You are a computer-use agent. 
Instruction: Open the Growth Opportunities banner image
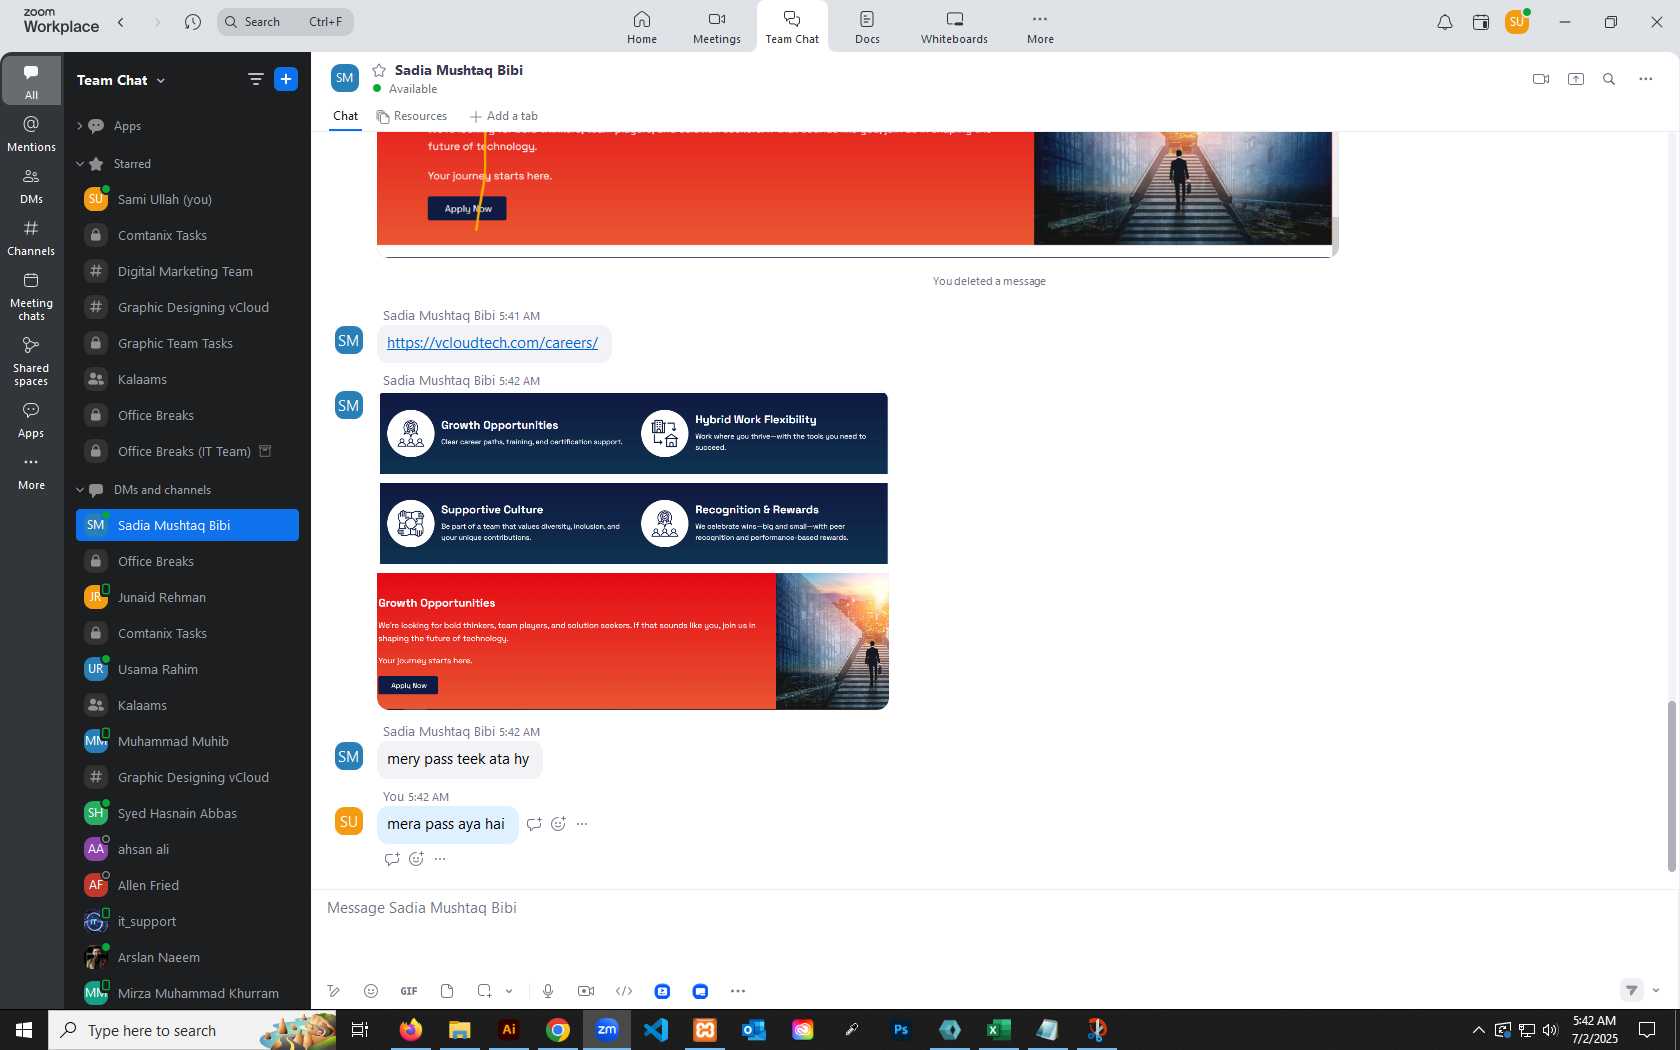(632, 641)
